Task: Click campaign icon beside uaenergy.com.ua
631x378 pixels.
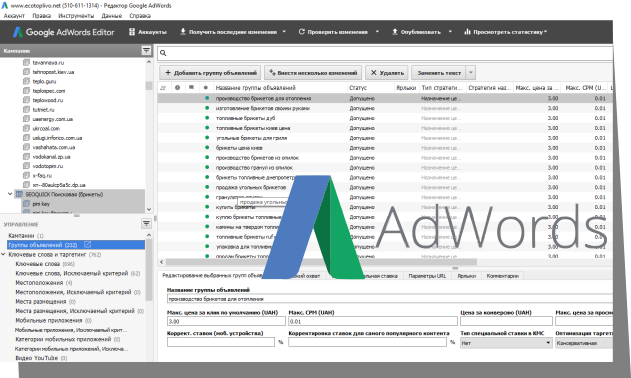Action: (x=26, y=119)
